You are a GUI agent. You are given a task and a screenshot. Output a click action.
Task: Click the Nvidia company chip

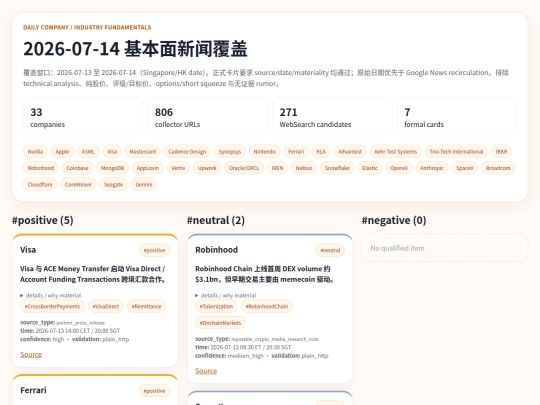35,152
